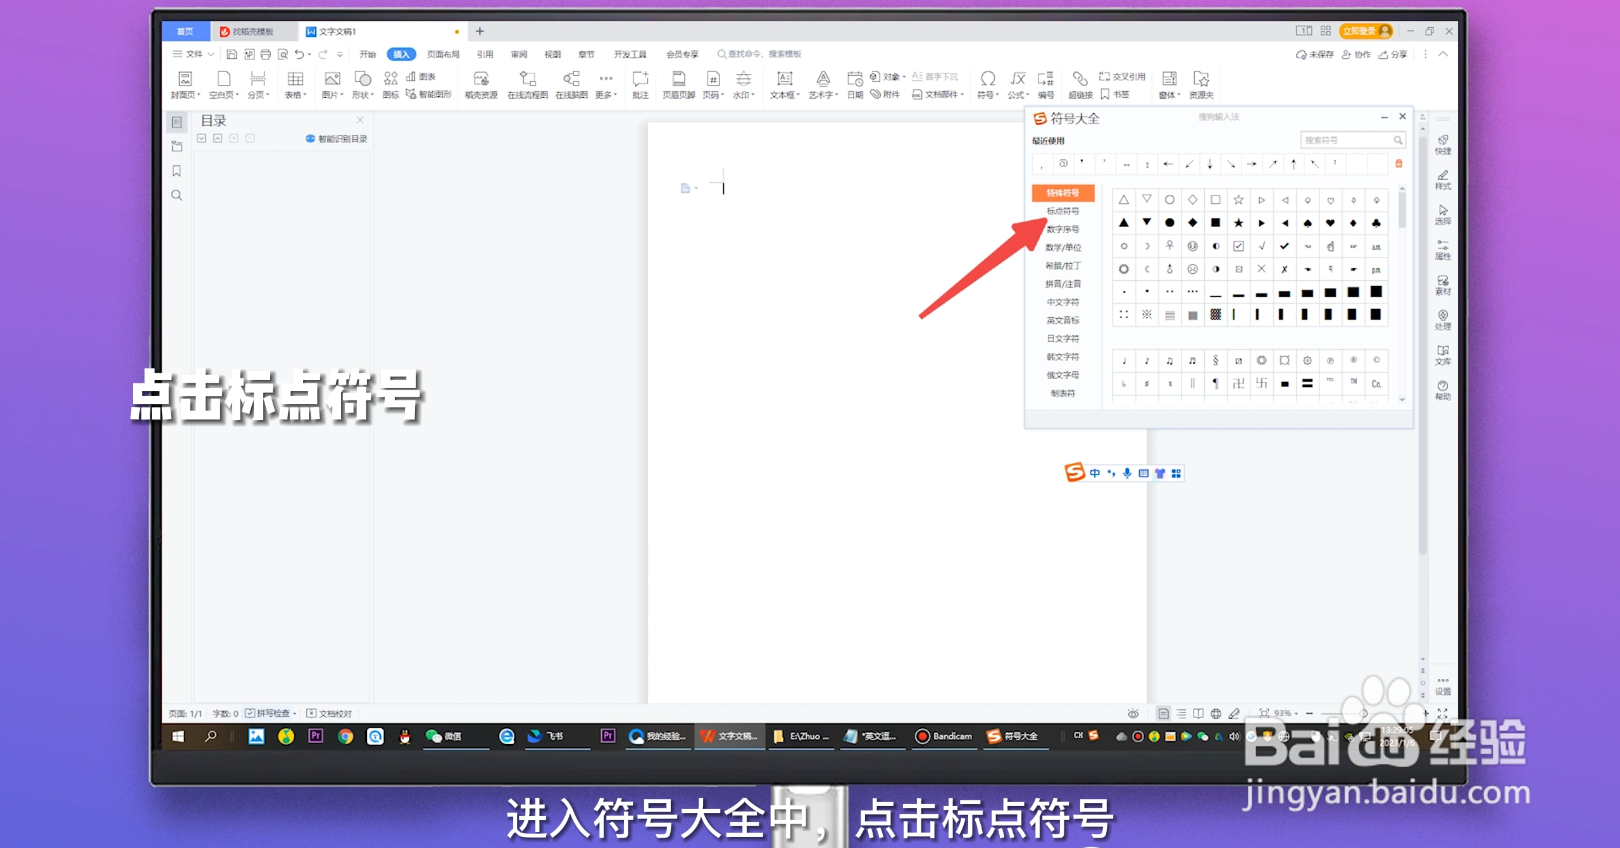Viewport: 1620px width, 848px height.
Task: Insert a blank page (空白页)
Action: tap(224, 85)
